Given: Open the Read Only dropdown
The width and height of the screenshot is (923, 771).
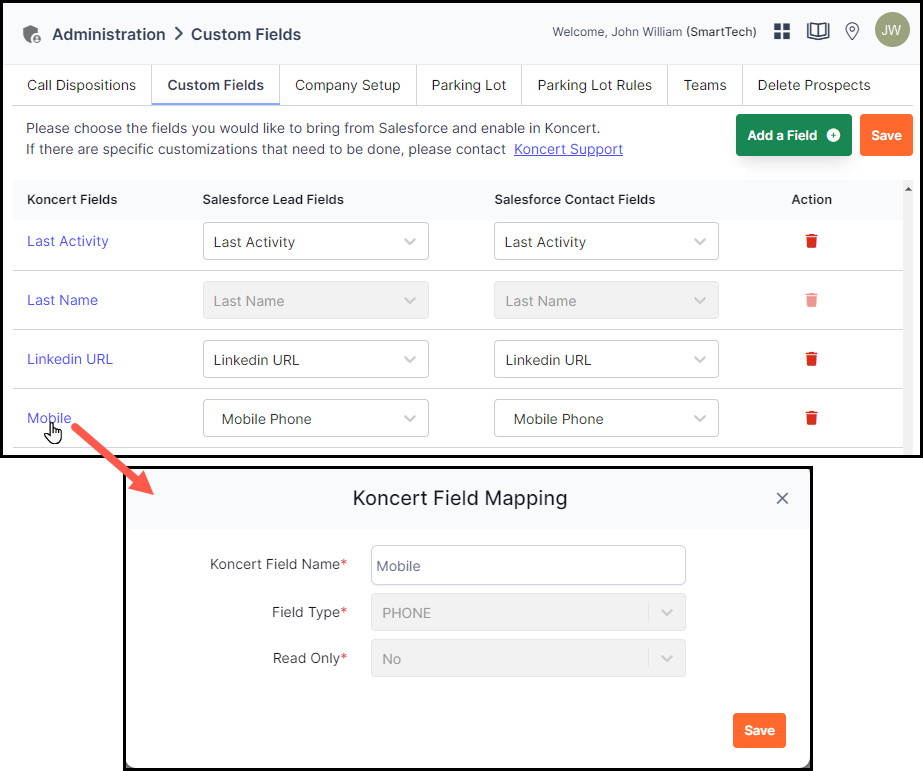Looking at the screenshot, I should pos(528,658).
